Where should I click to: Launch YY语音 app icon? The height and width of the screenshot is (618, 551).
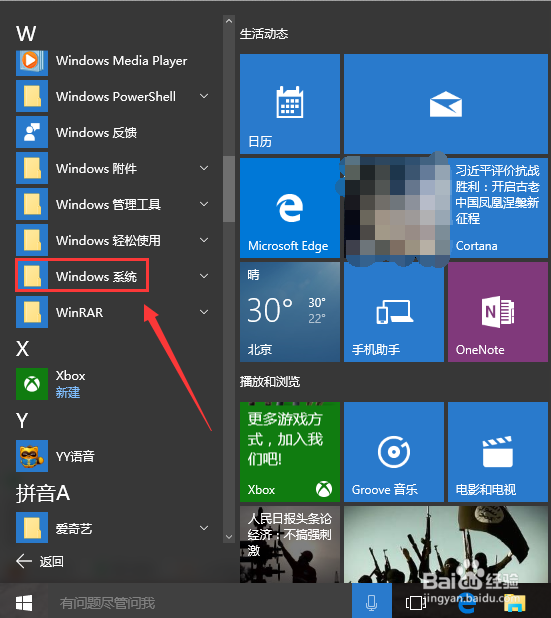click(x=32, y=456)
